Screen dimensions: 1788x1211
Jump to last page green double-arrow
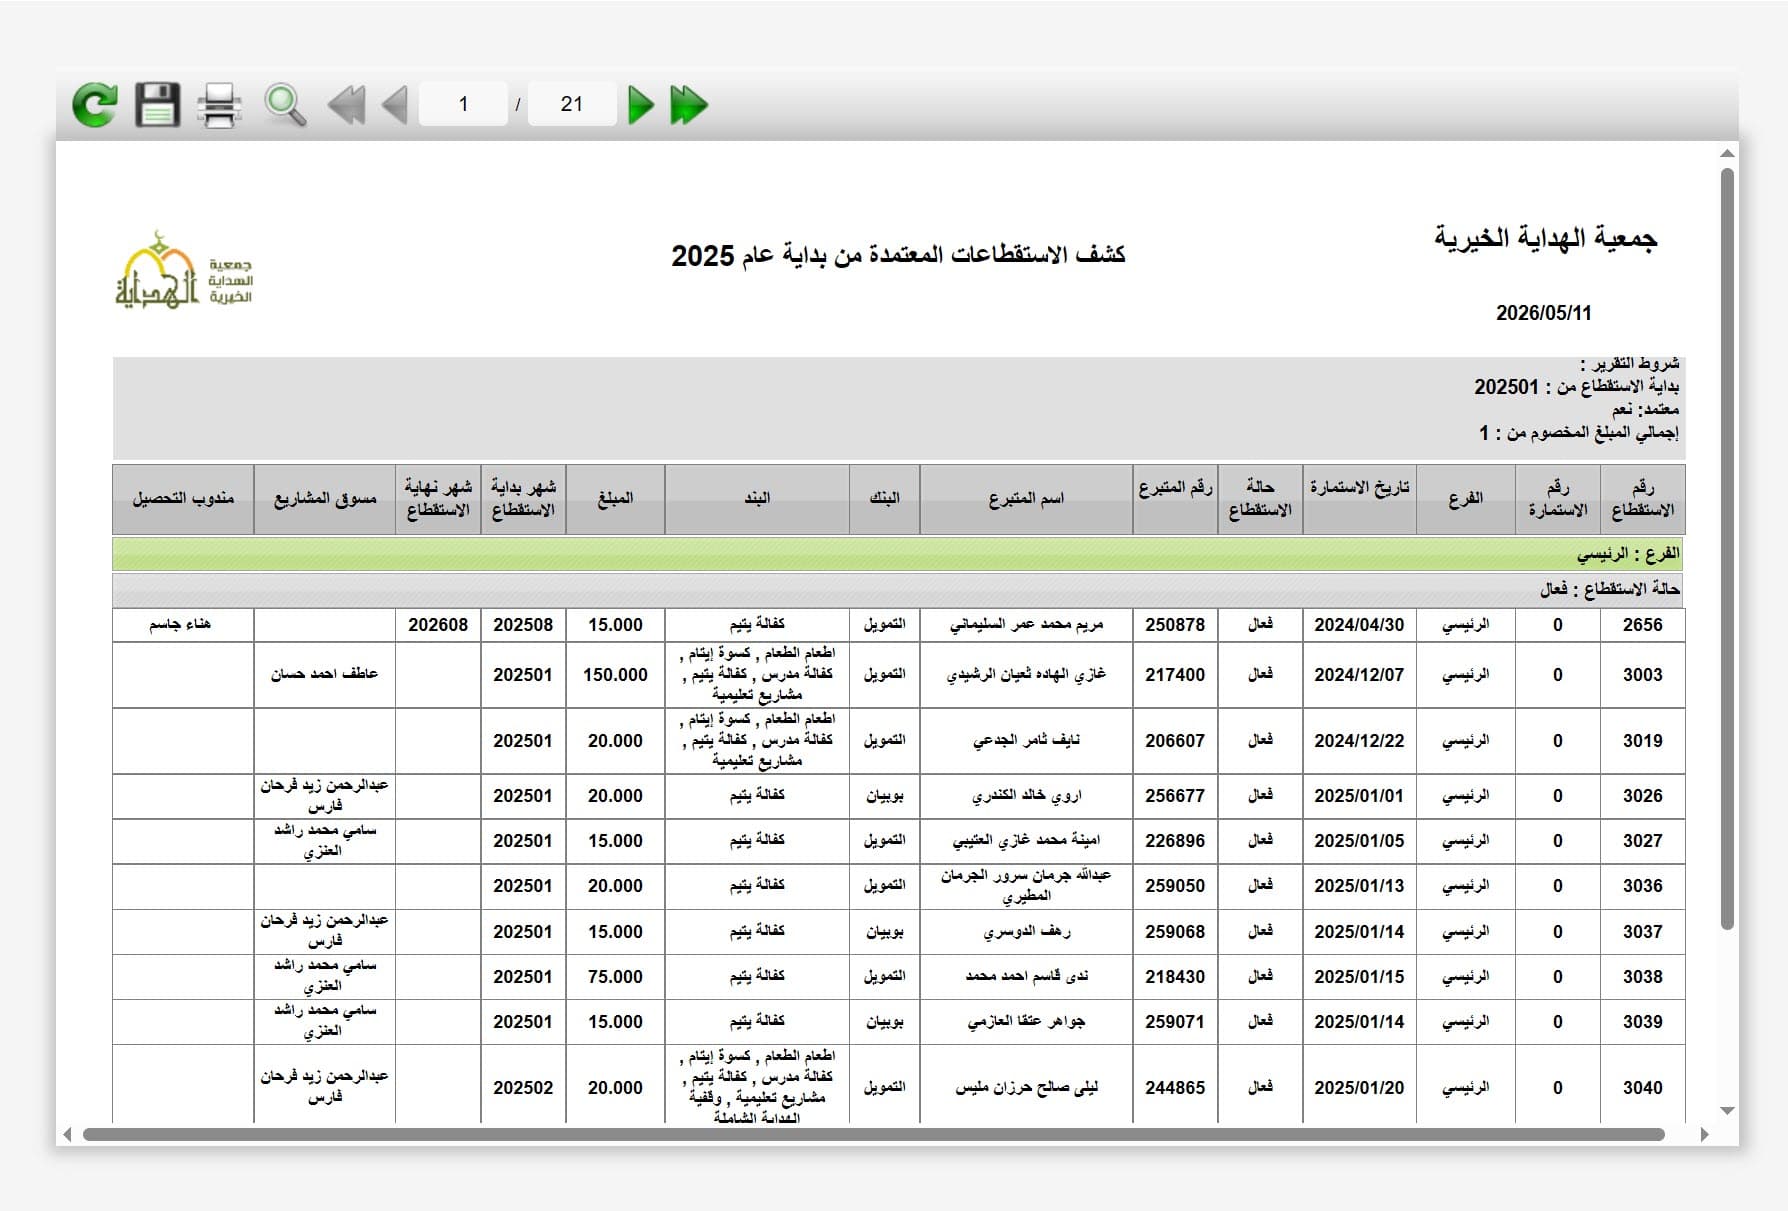(688, 105)
